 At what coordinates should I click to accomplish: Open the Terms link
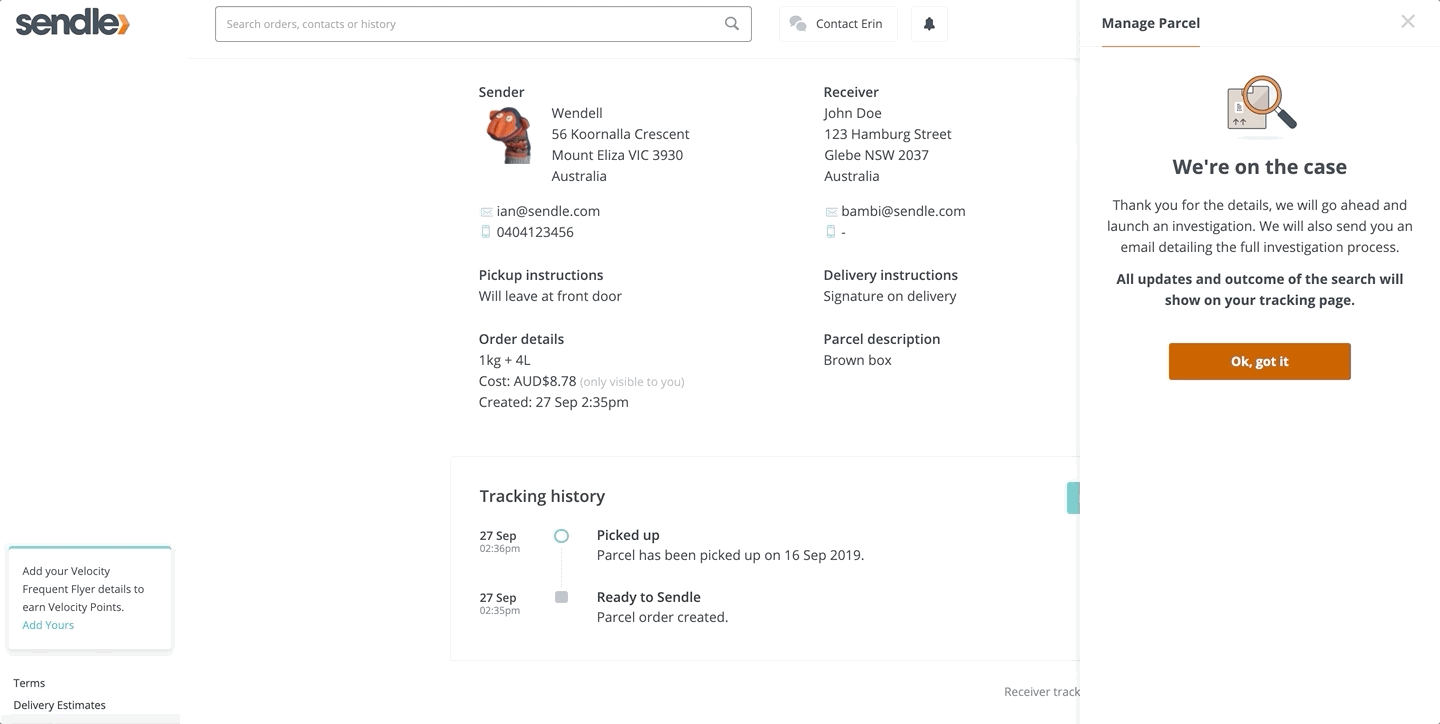(29, 683)
